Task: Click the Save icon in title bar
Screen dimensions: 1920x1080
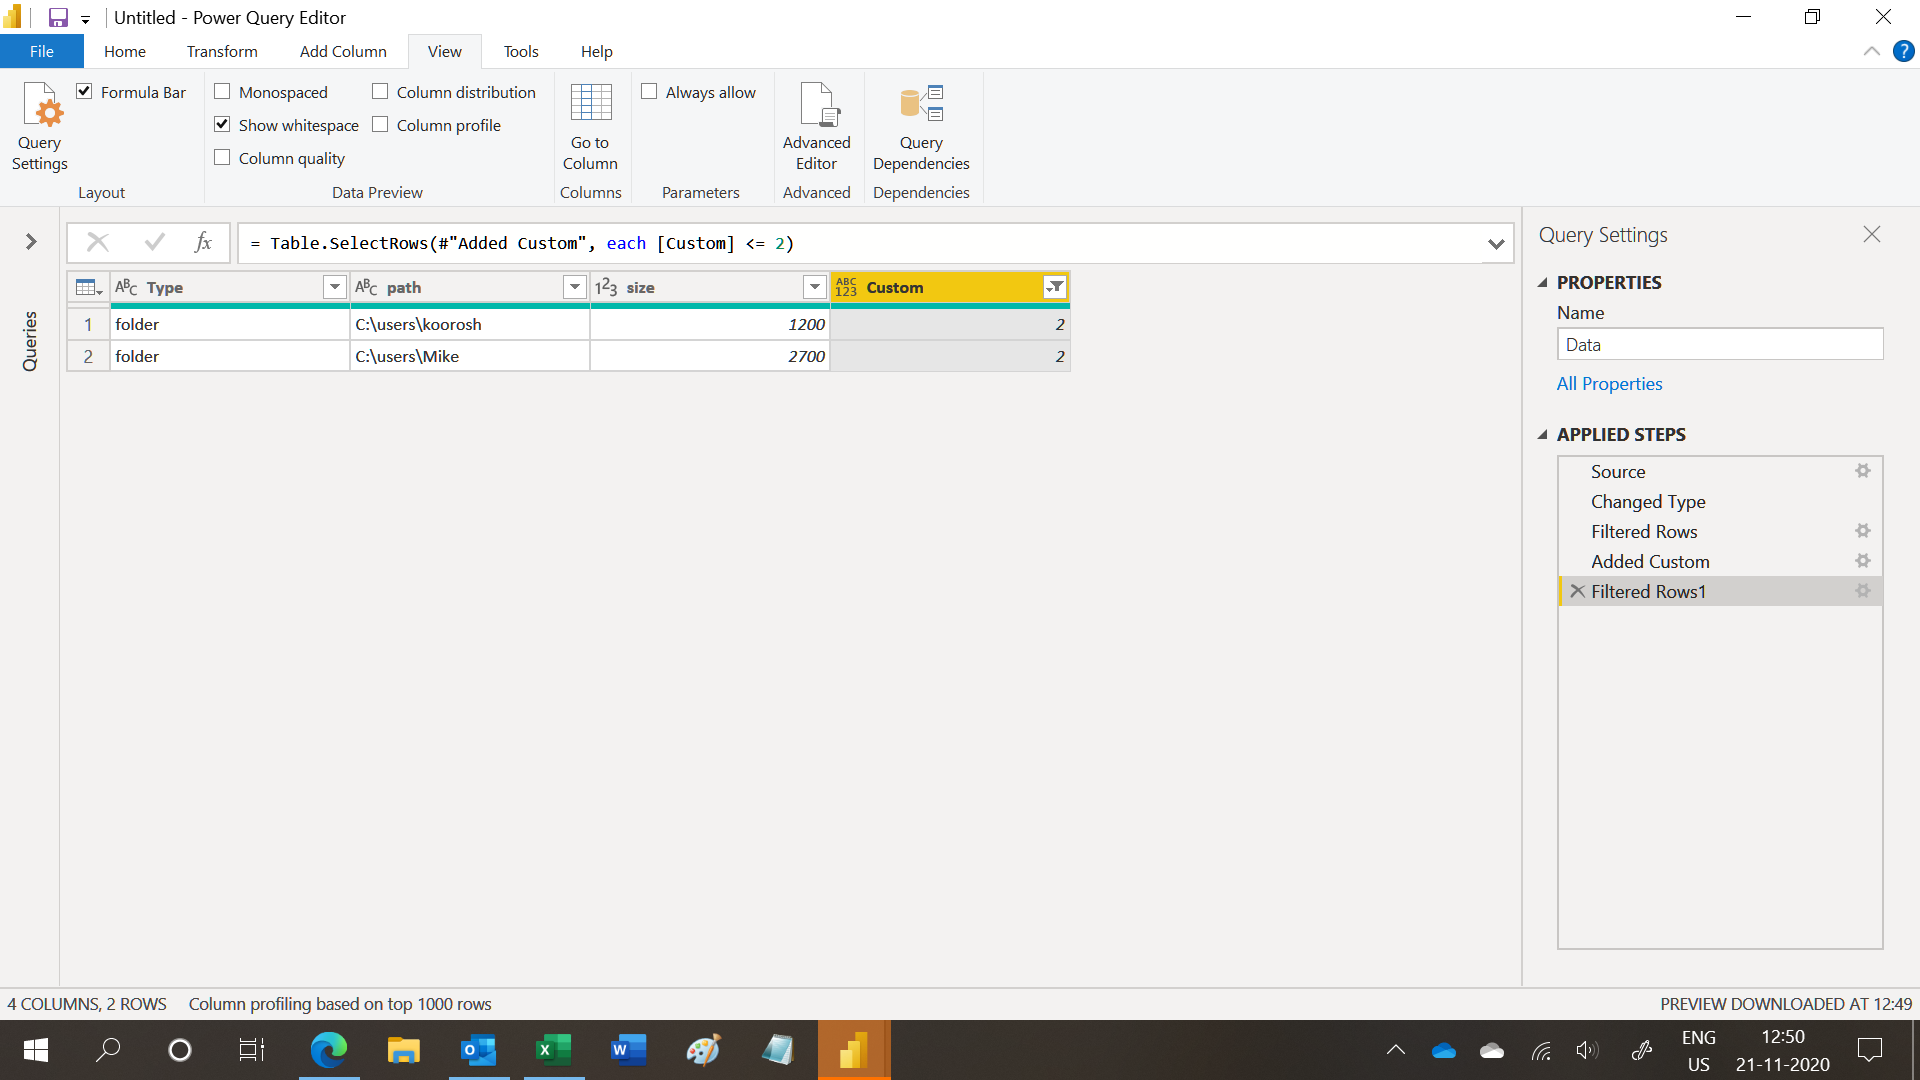Action: tap(58, 17)
